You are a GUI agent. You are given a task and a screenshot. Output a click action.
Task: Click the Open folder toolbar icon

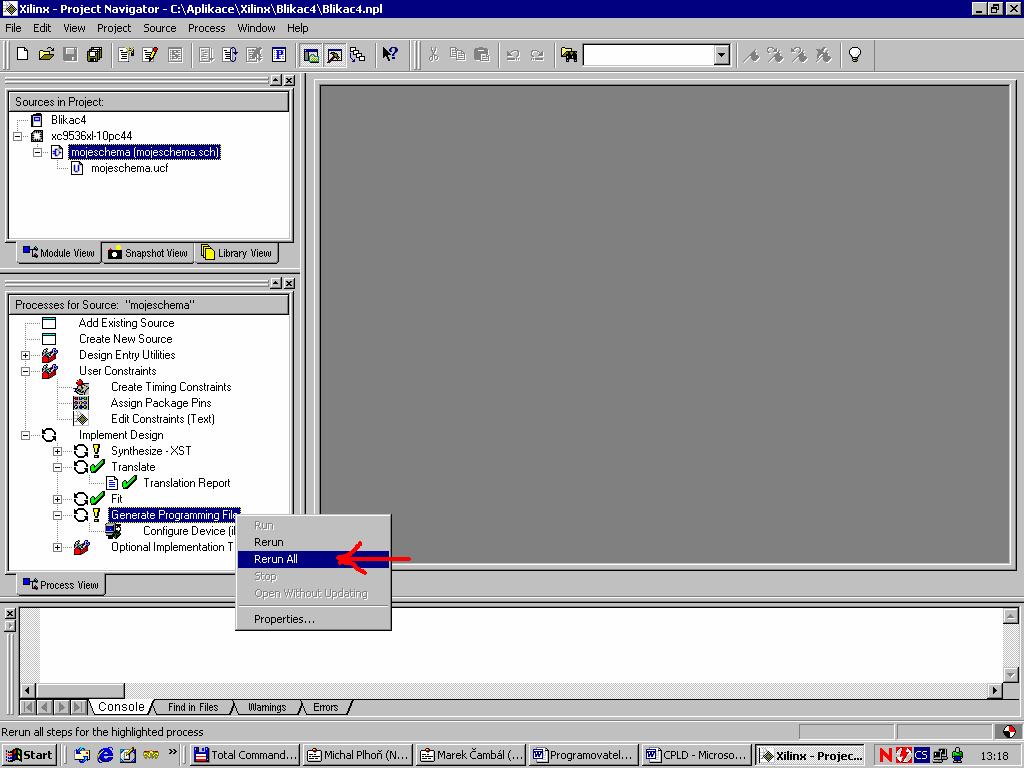coord(46,54)
